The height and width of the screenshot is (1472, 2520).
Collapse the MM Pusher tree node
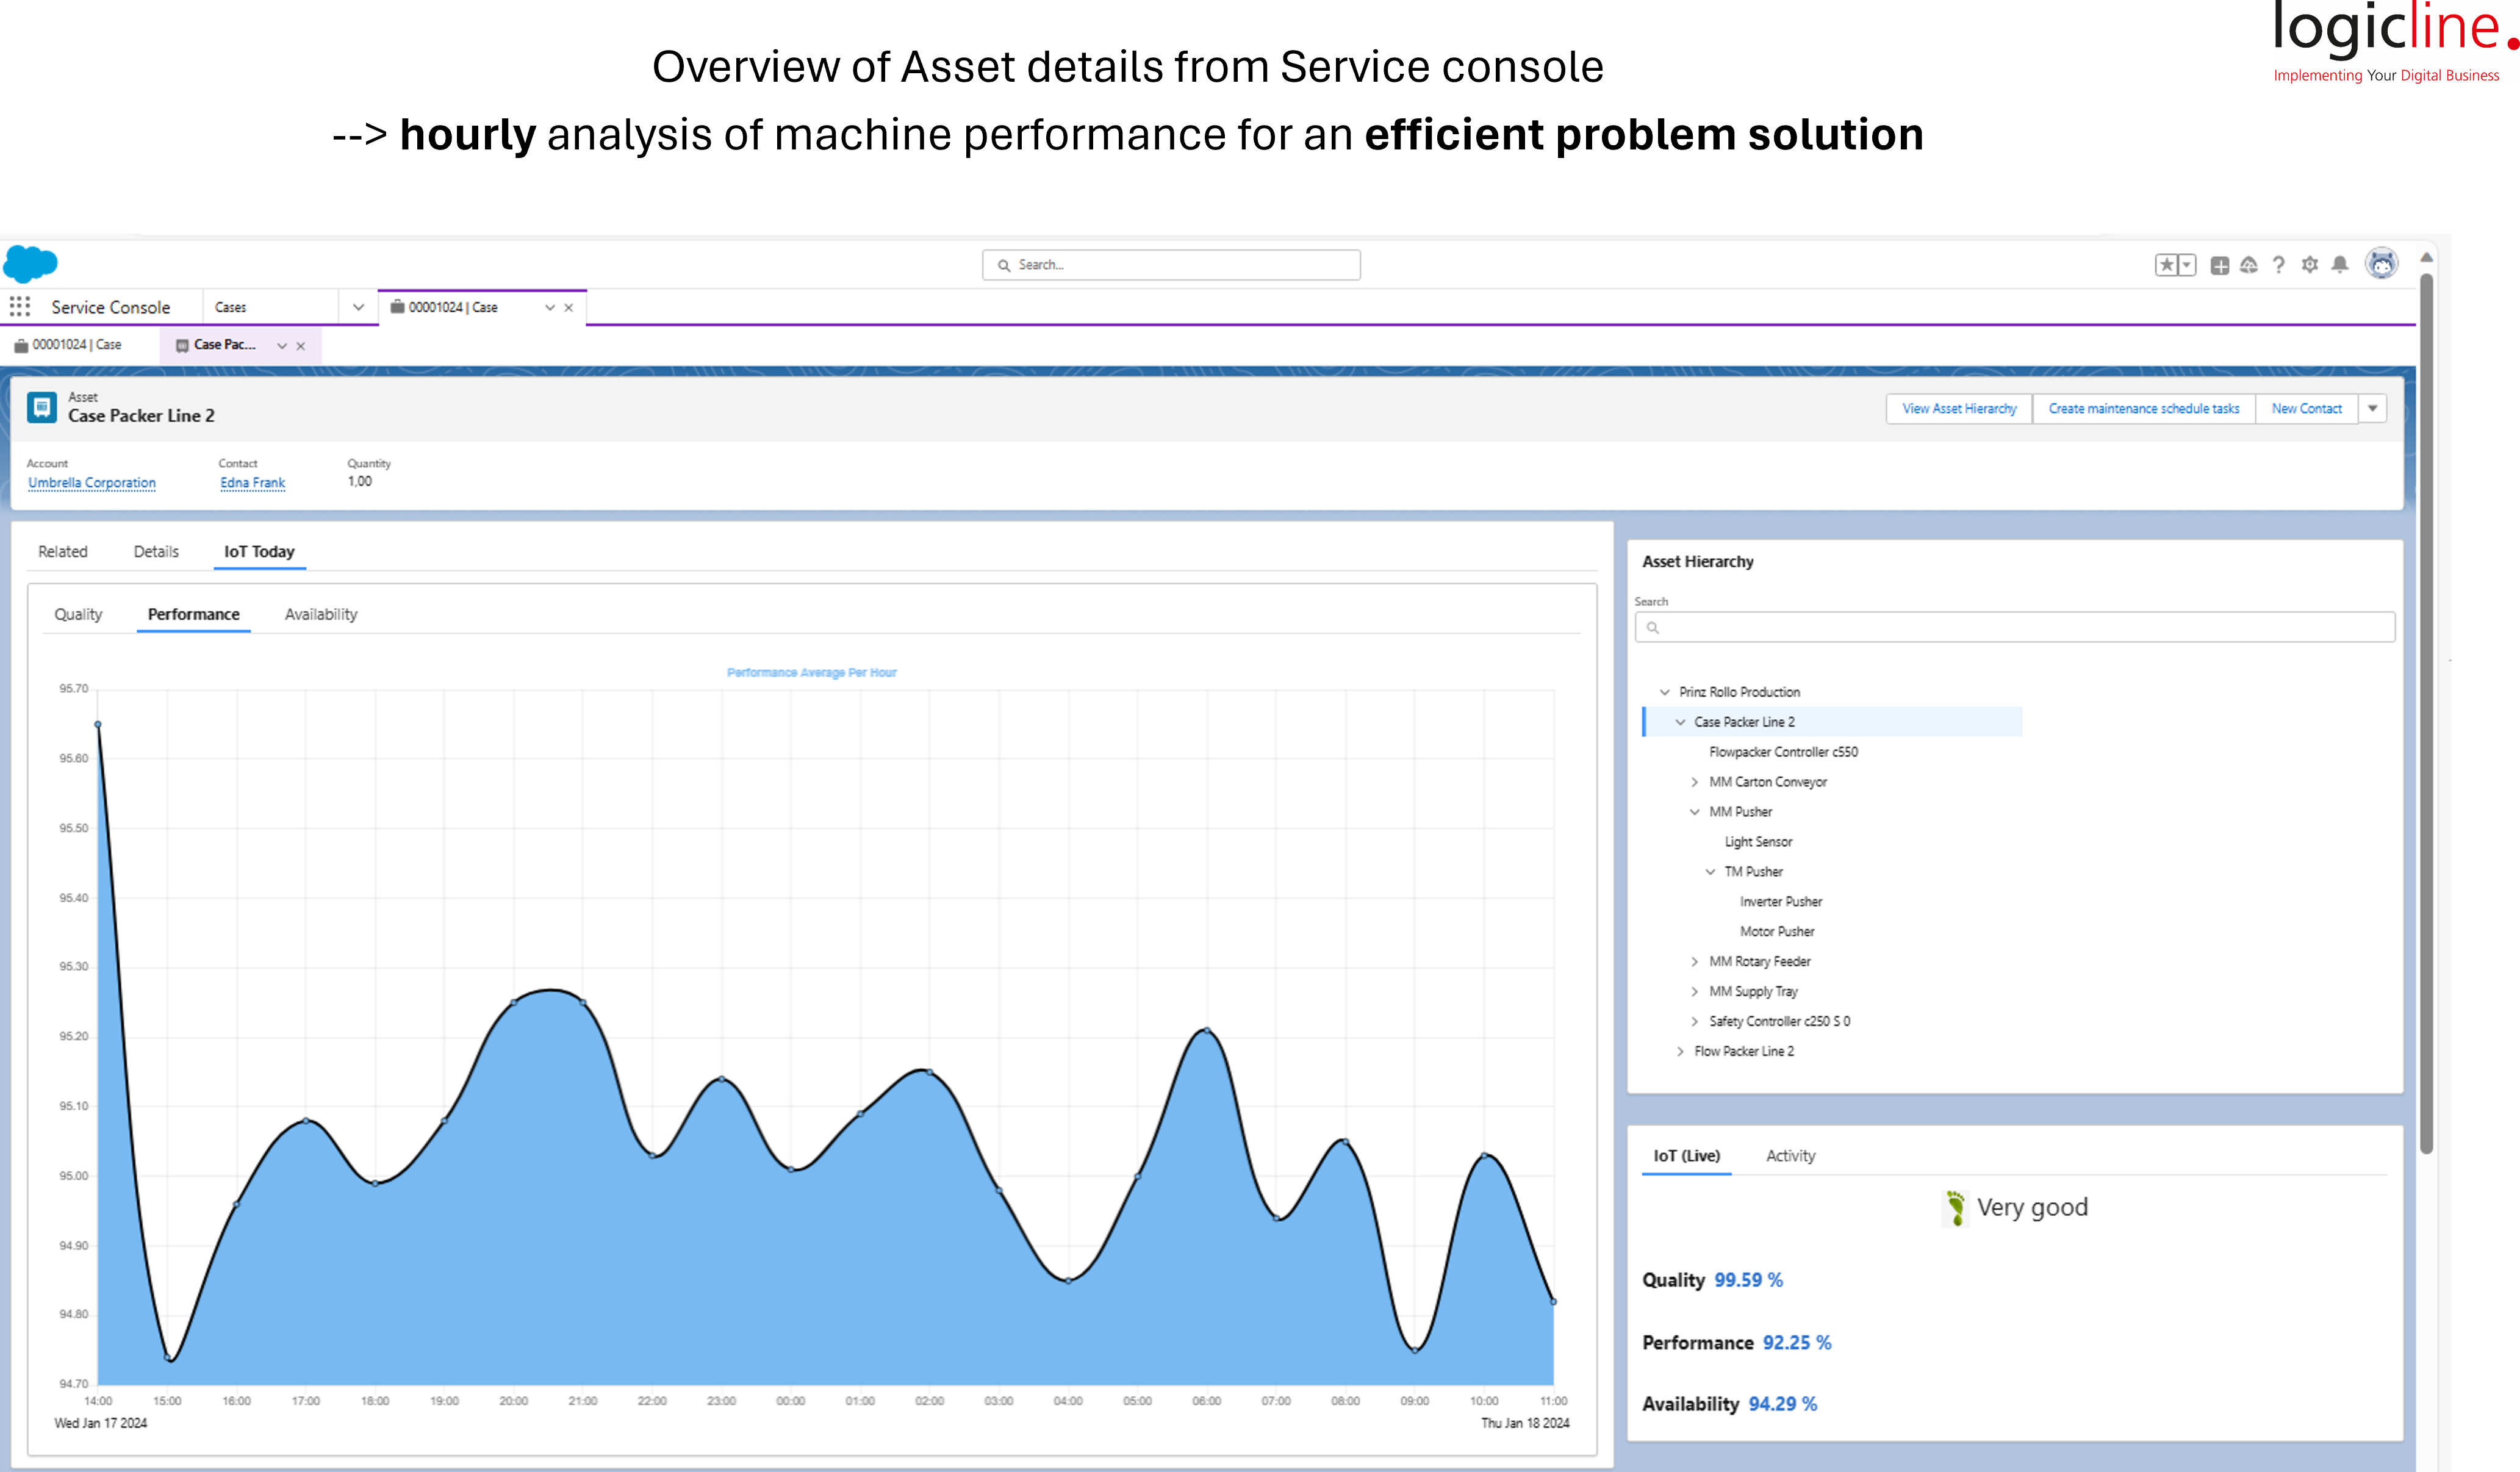(1695, 812)
